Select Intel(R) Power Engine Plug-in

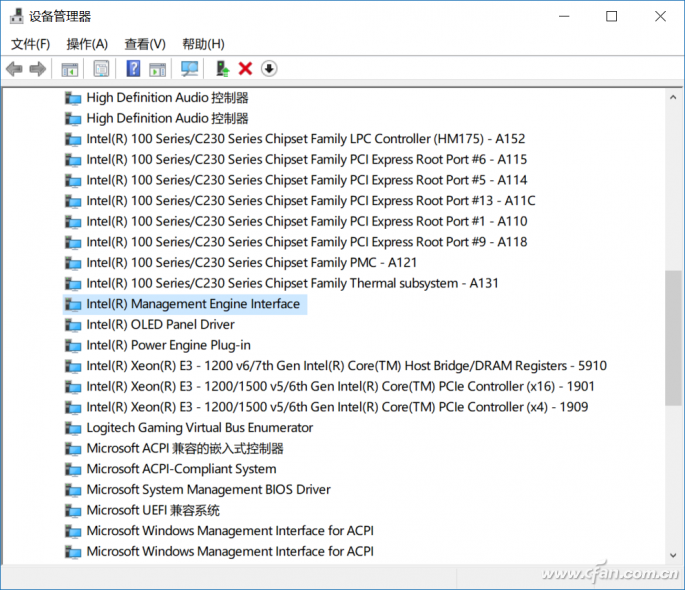pyautogui.click(x=169, y=345)
